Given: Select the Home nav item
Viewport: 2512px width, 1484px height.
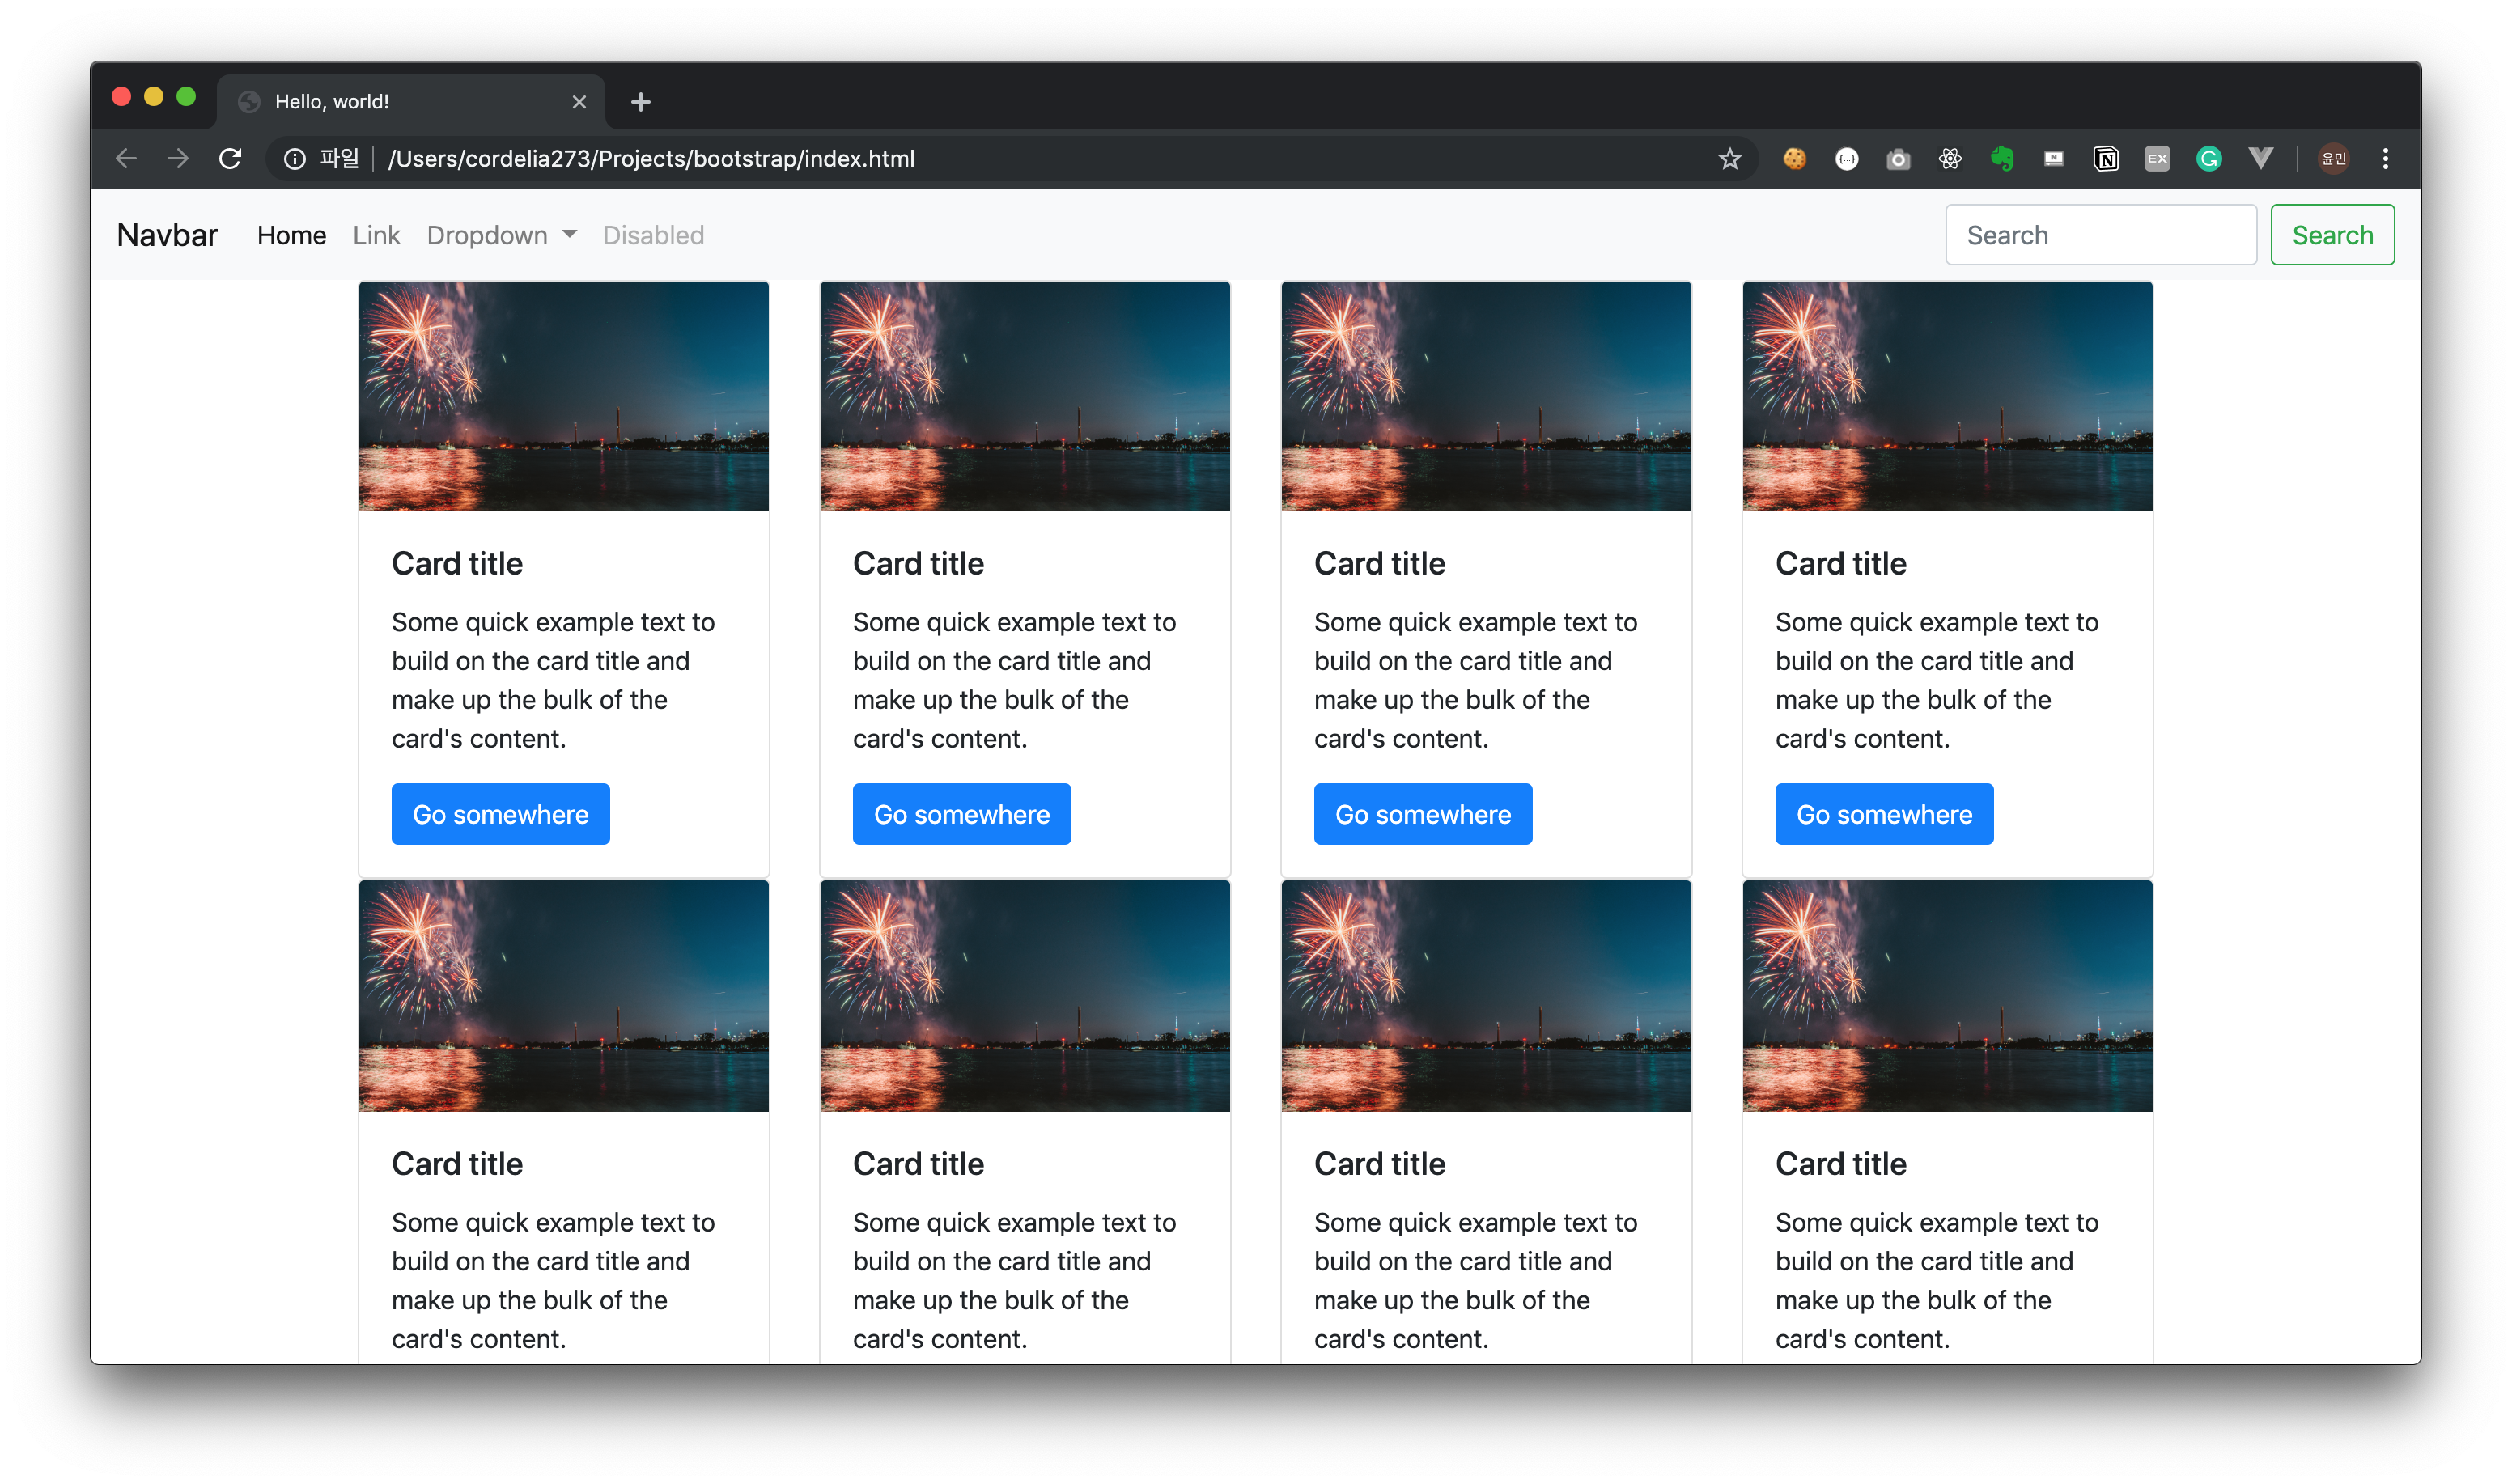Looking at the screenshot, I should tap(291, 235).
